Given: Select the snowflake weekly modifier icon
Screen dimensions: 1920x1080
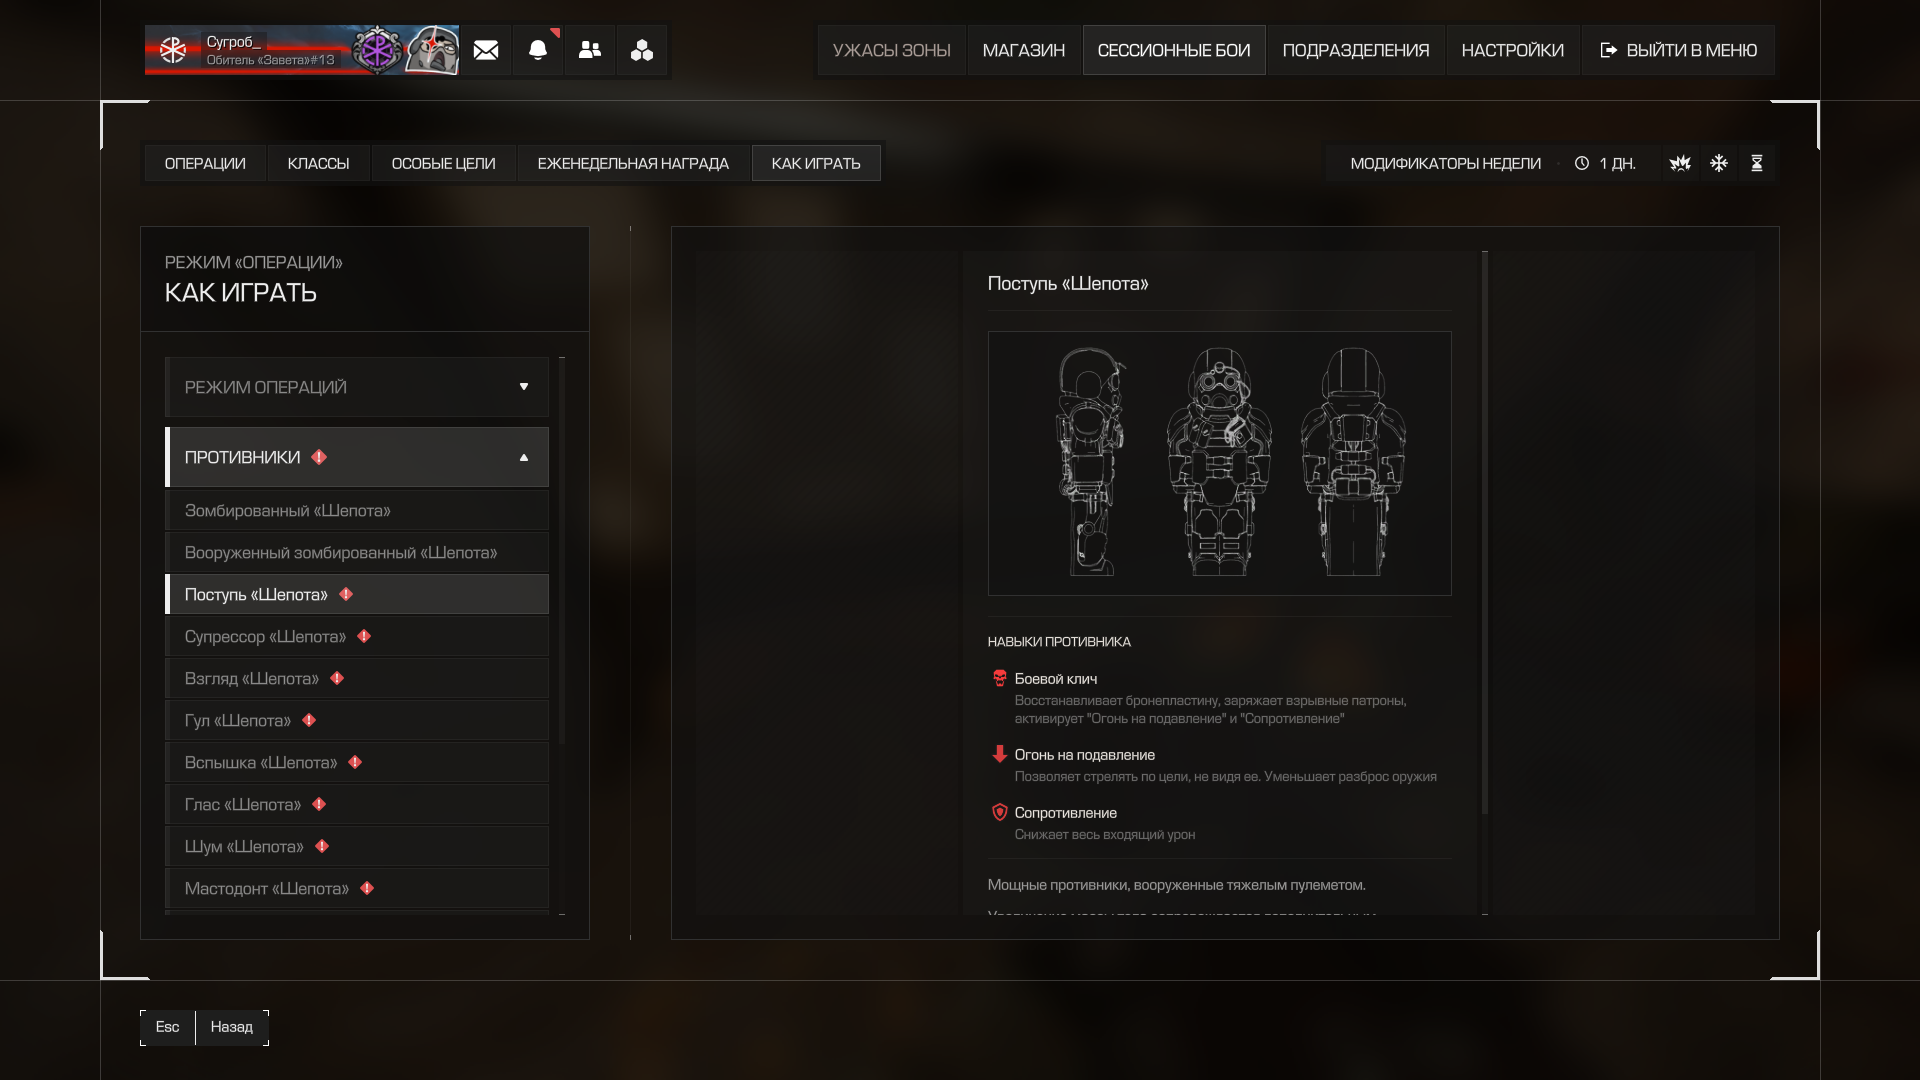Looking at the screenshot, I should (x=1719, y=163).
